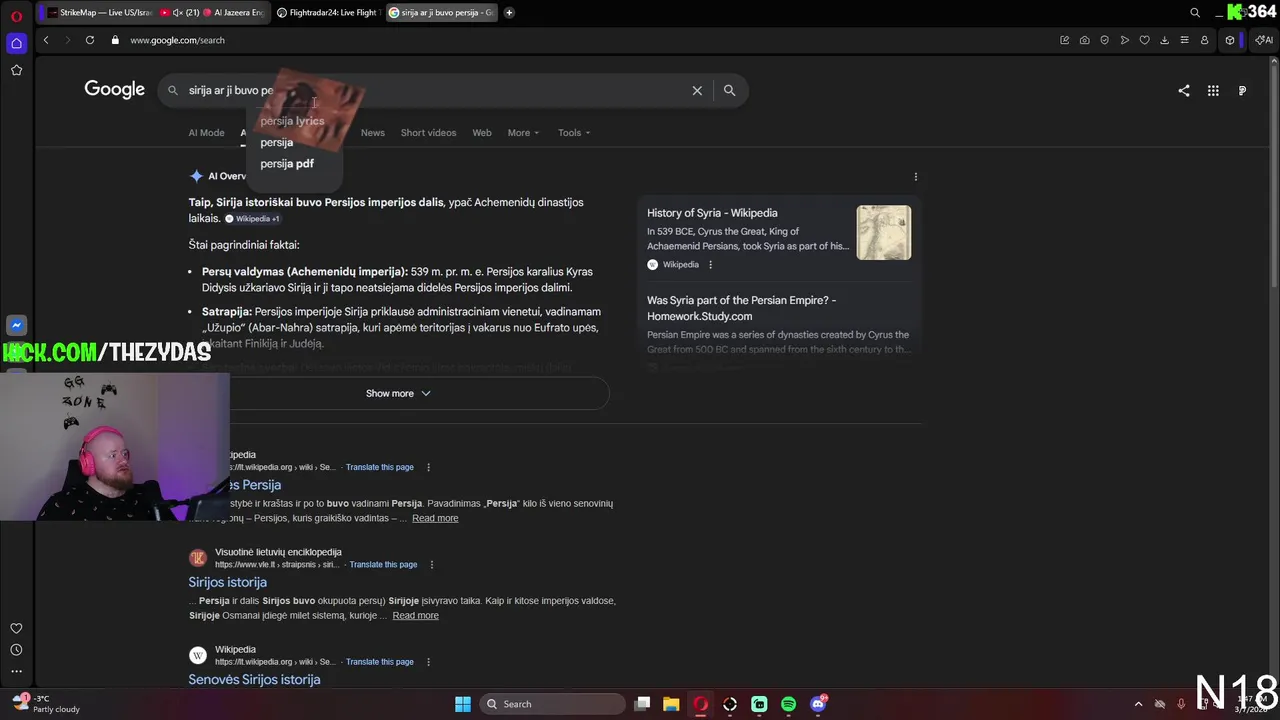Open the Sirijos istorija result link
Viewport: 1280px width, 720px height.
(228, 582)
